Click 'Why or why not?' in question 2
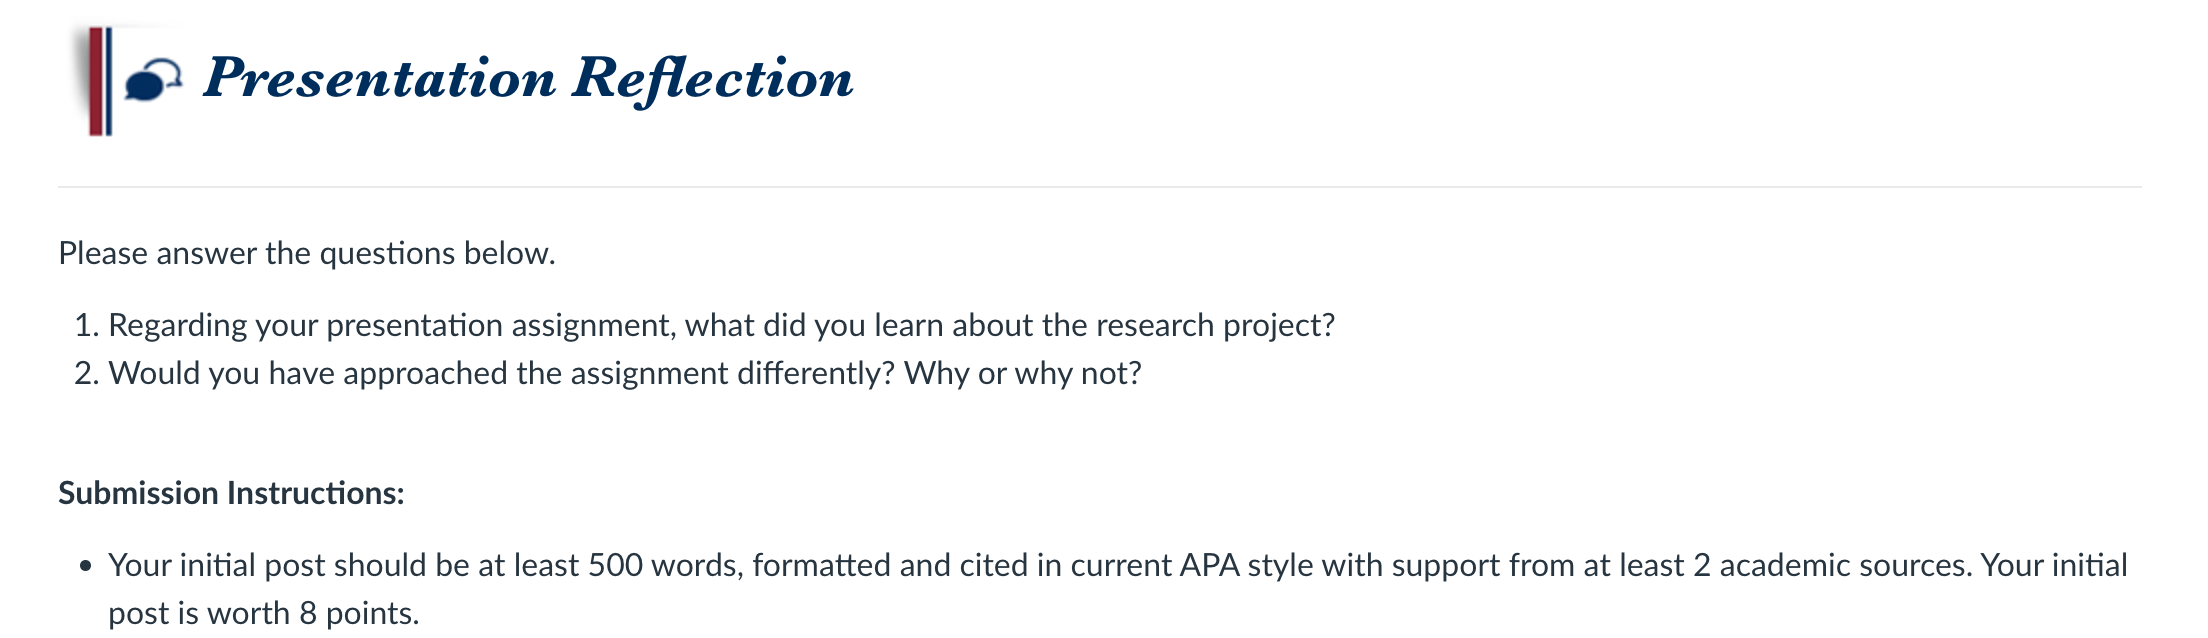2208x638 pixels. [1023, 373]
